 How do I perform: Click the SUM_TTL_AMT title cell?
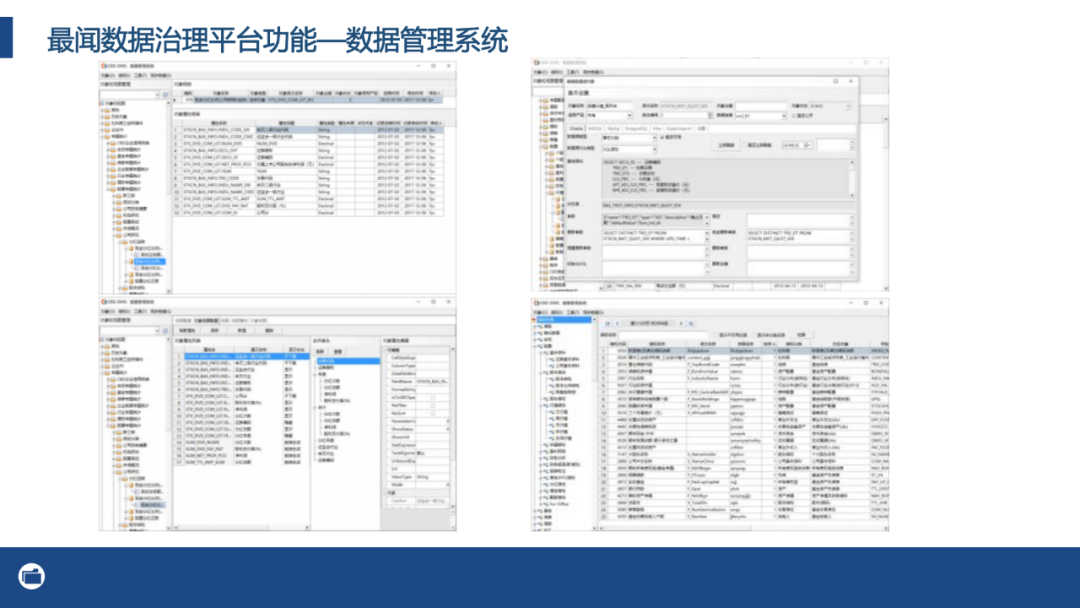tap(286, 199)
